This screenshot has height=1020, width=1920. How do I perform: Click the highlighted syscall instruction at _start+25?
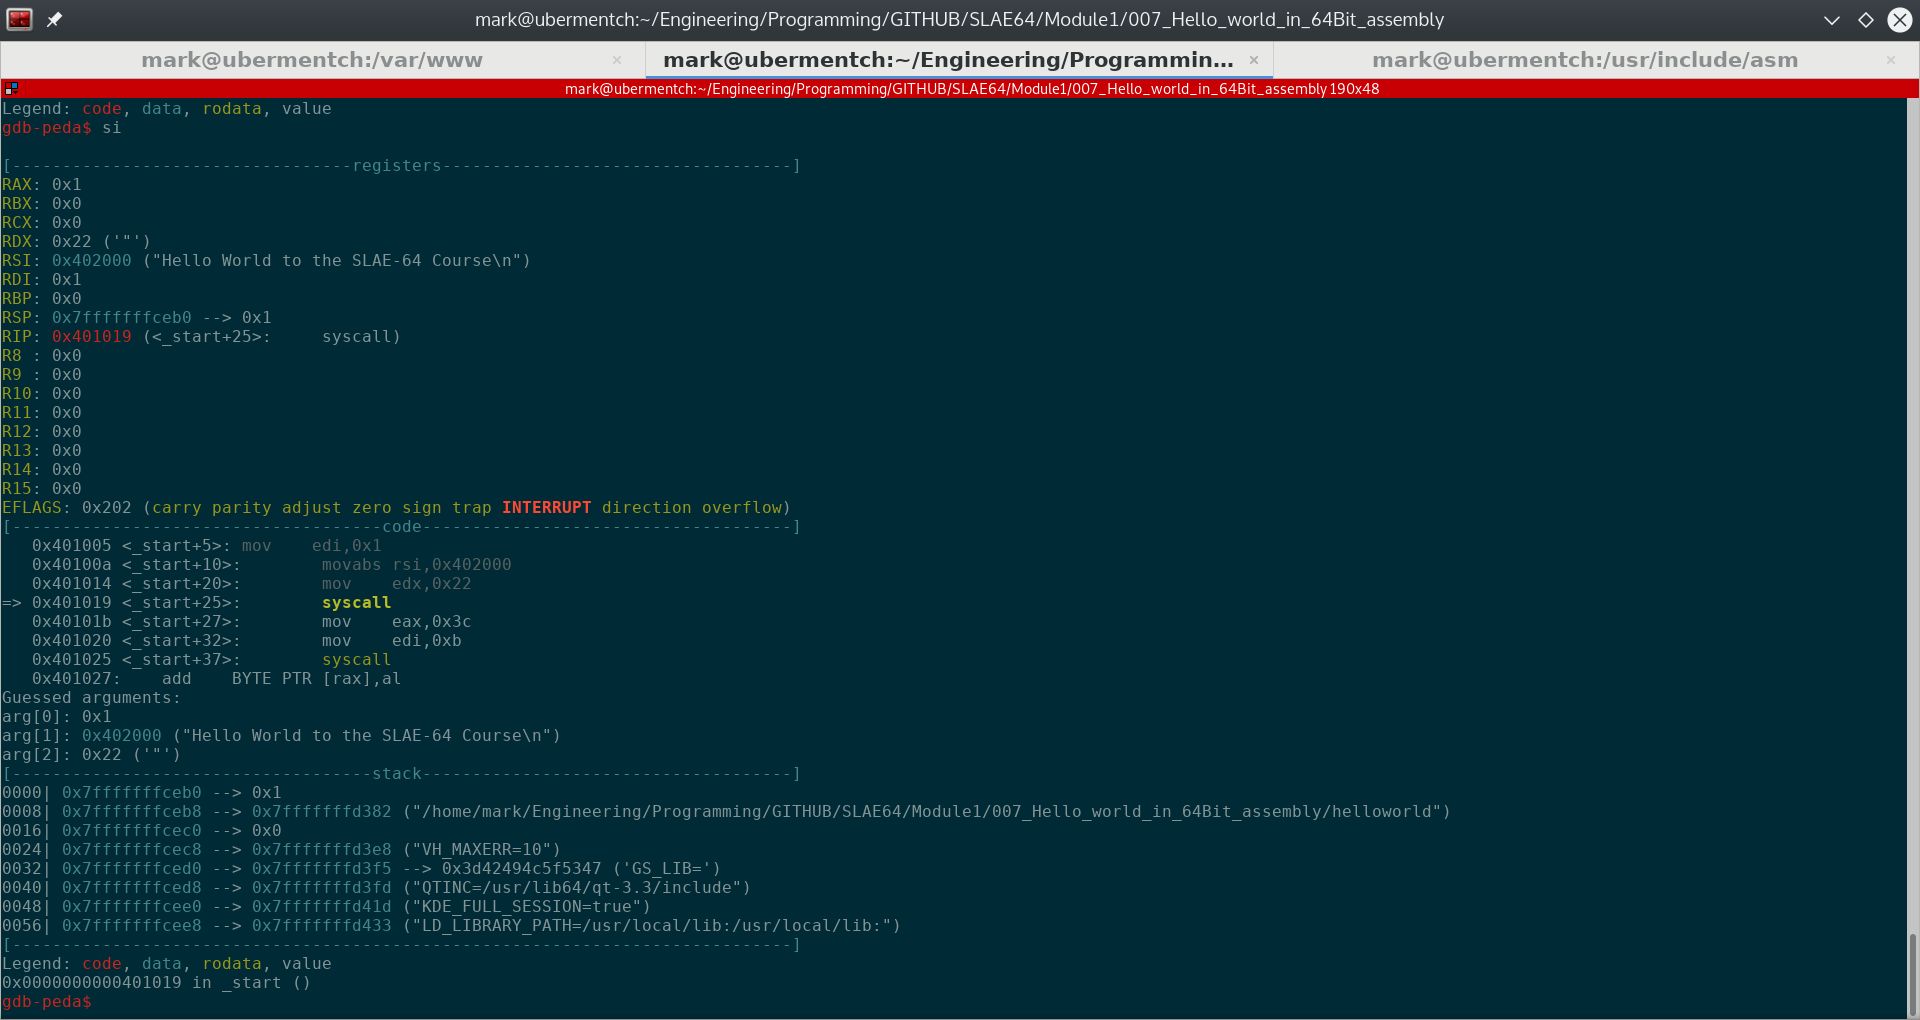[357, 603]
